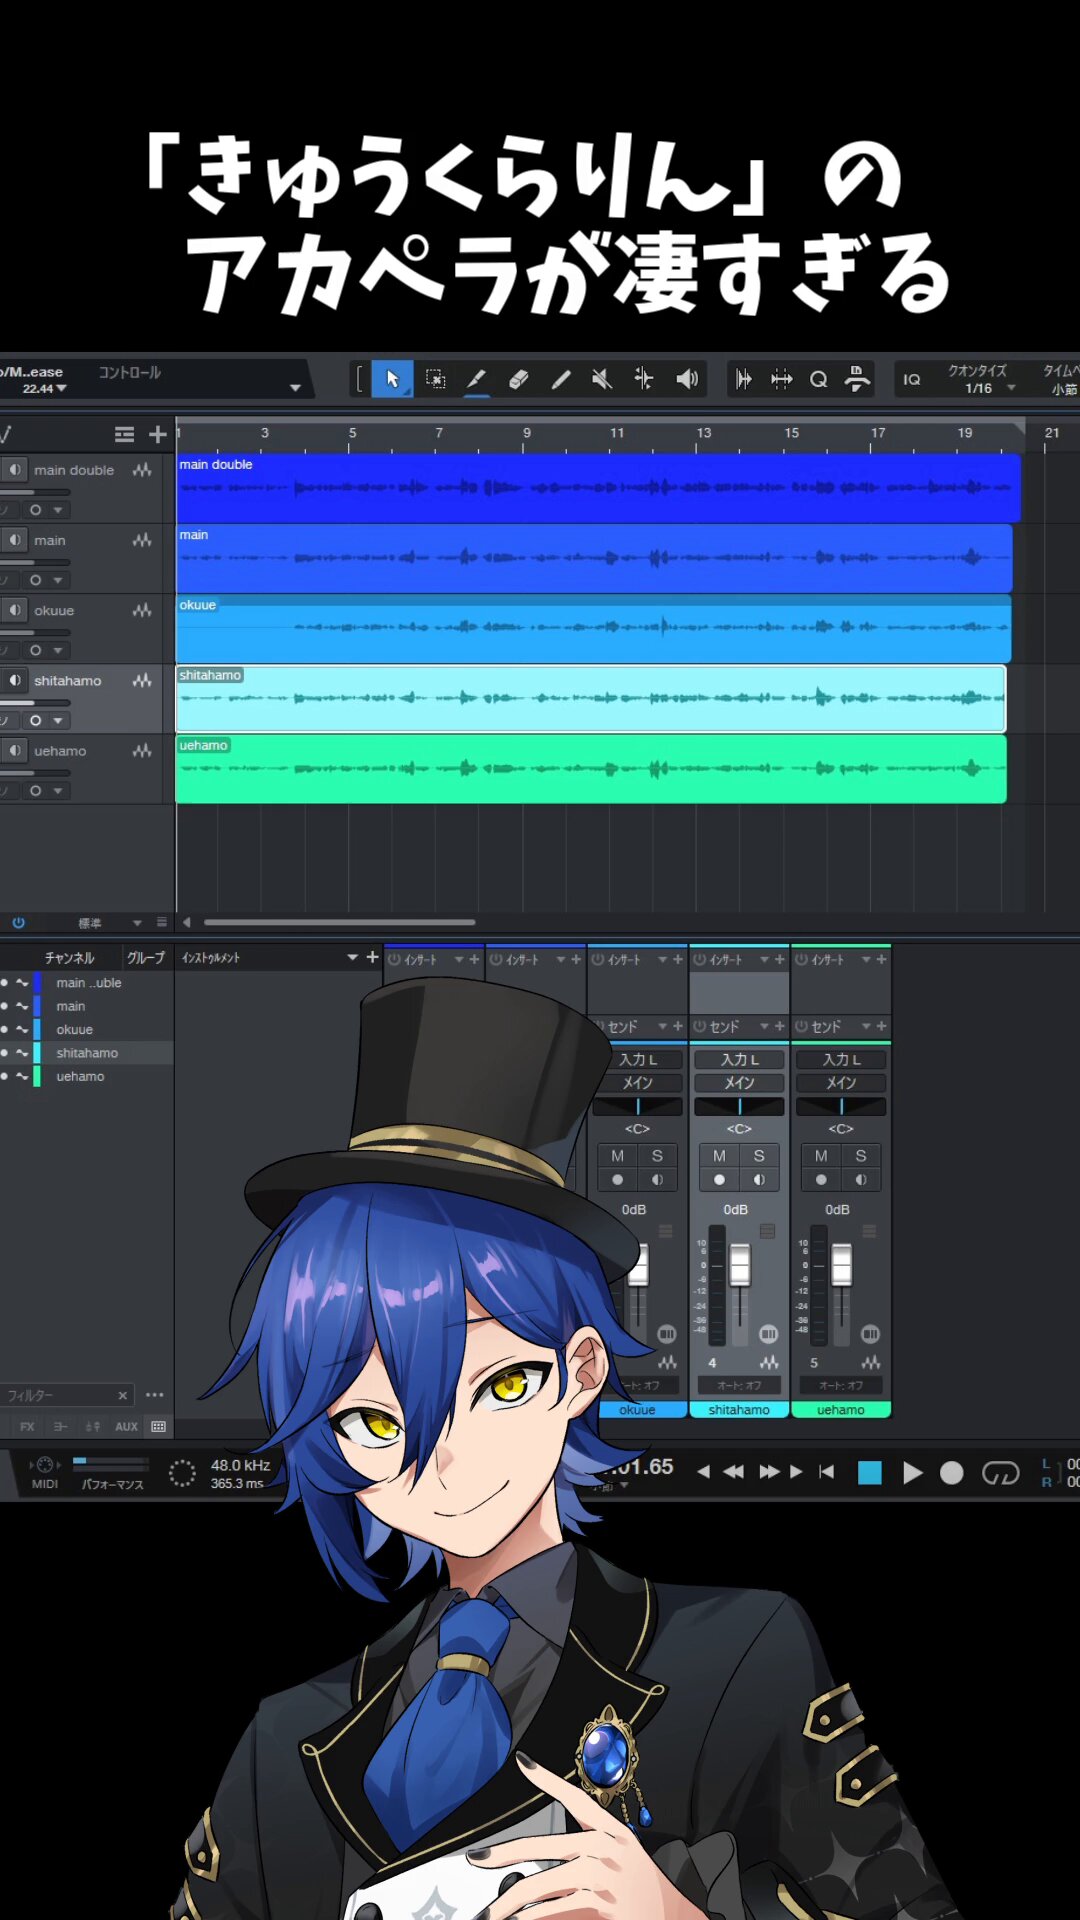Start recording with the Record button

[952, 1472]
